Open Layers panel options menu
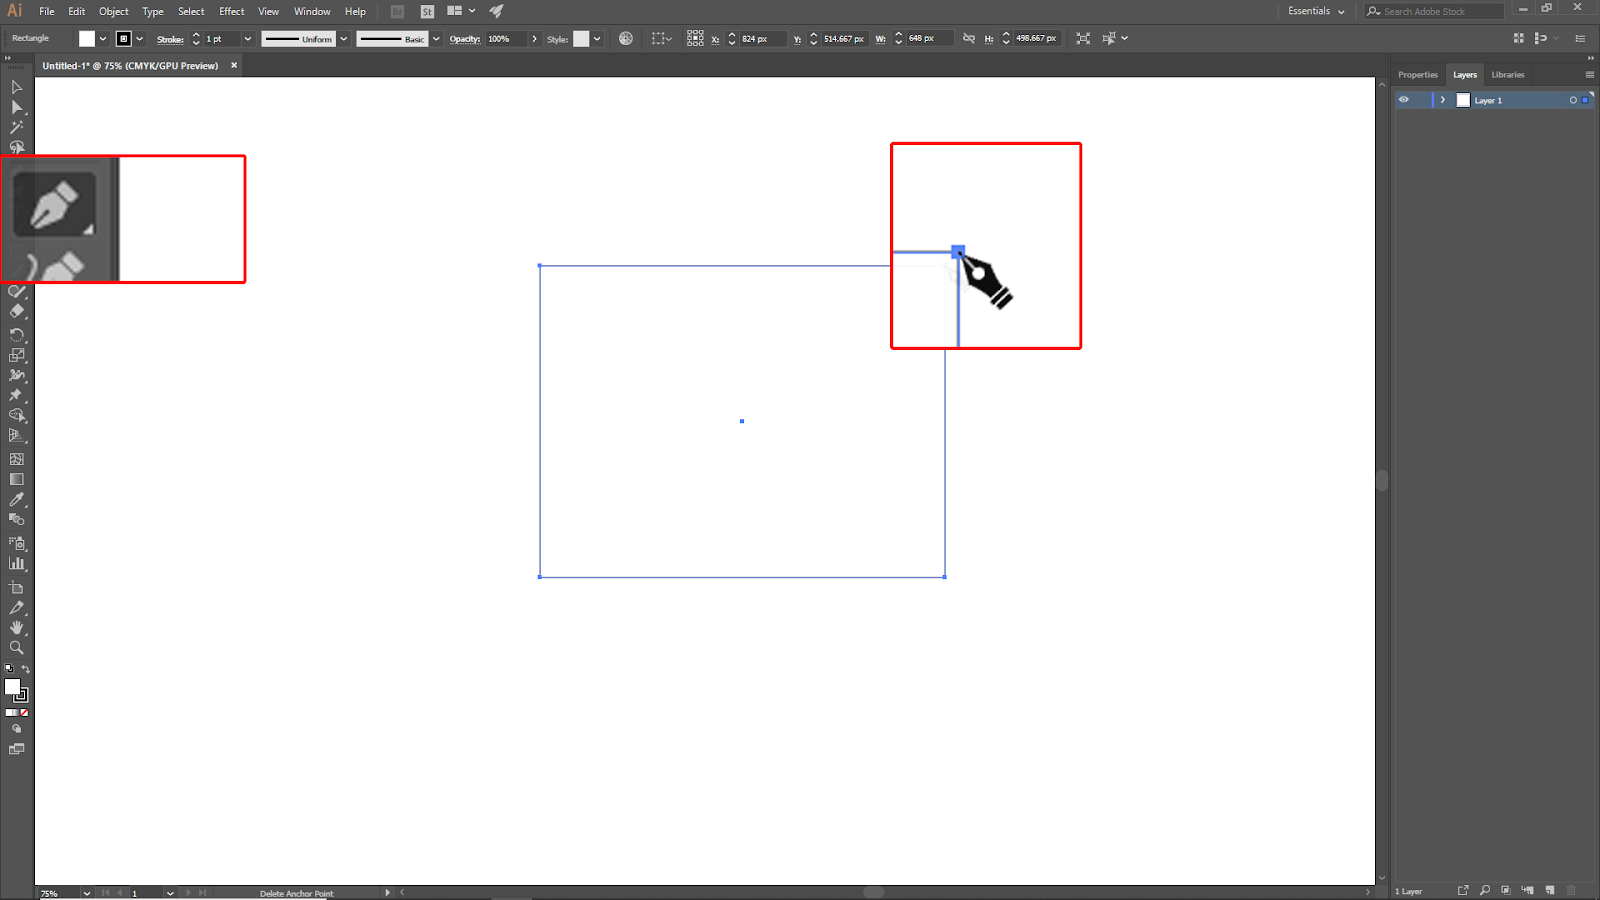The width and height of the screenshot is (1600, 900). pyautogui.click(x=1590, y=75)
